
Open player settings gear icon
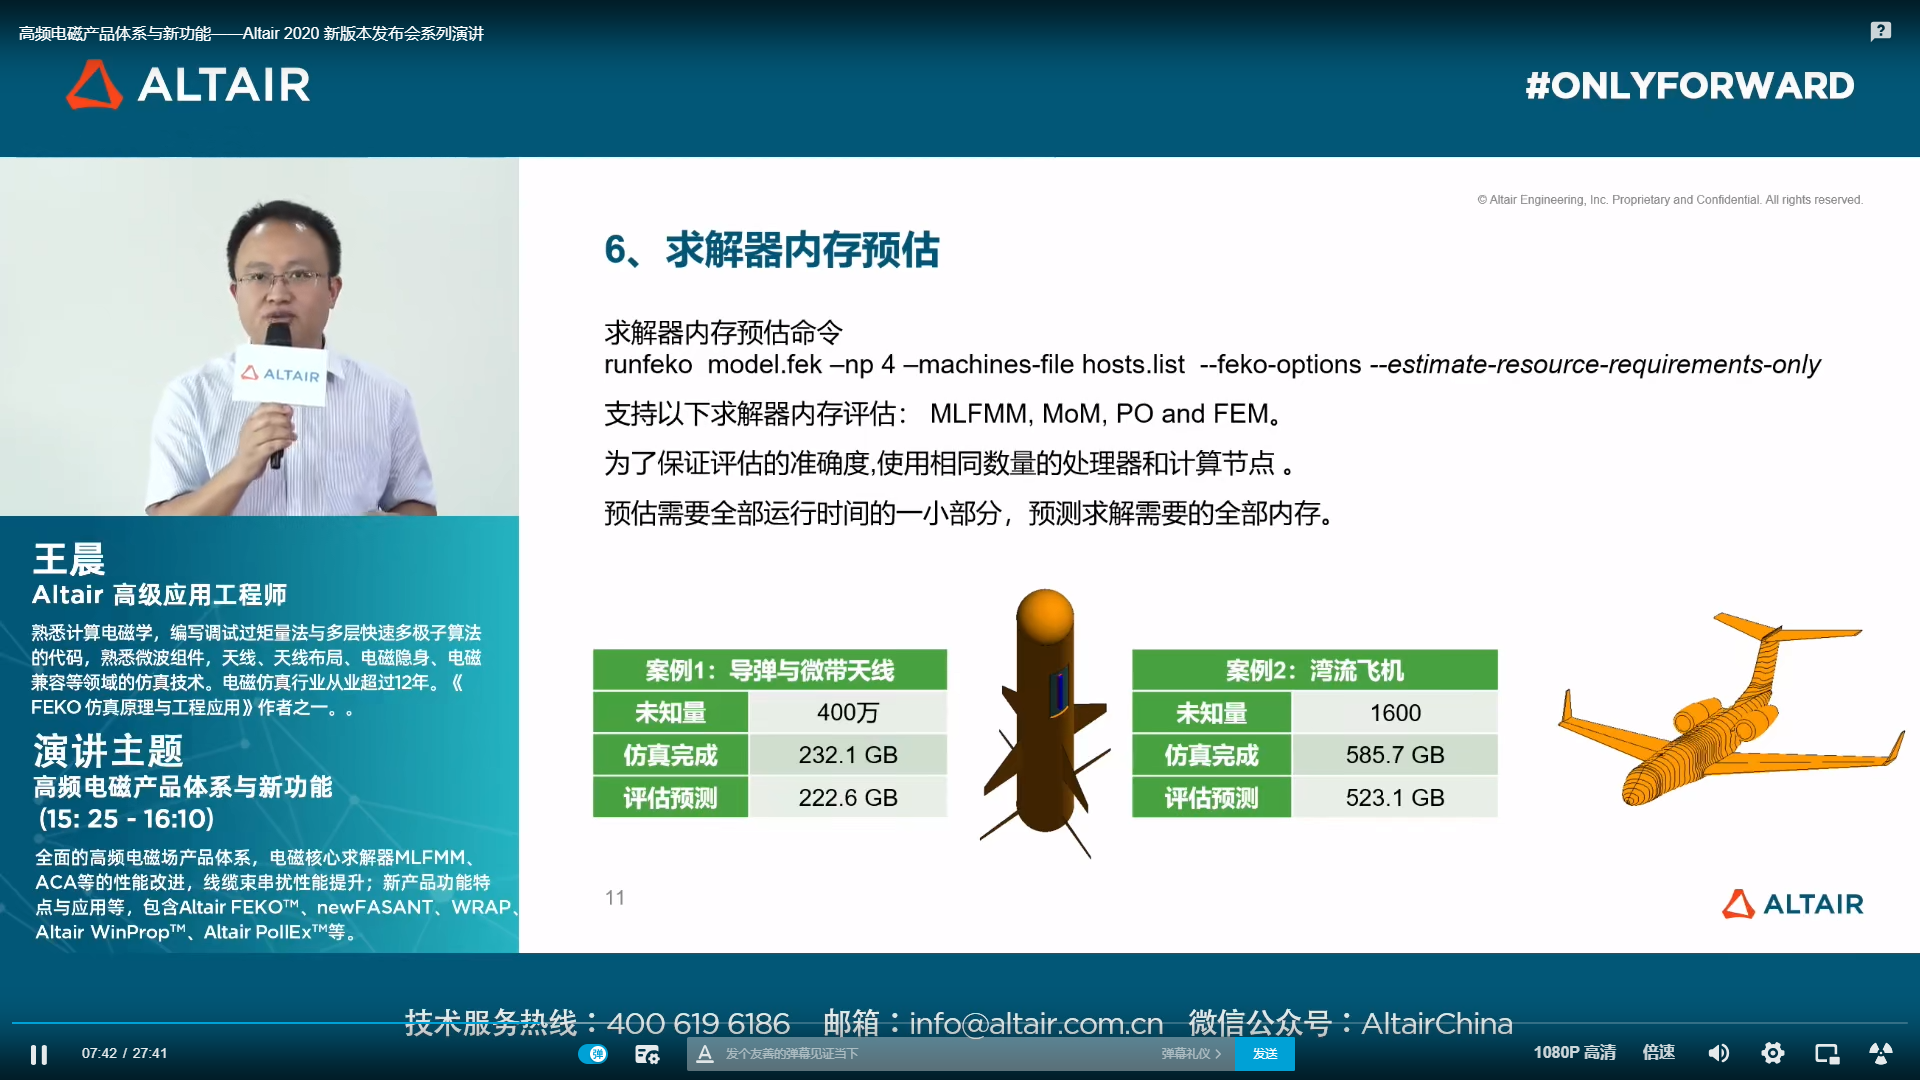pos(1773,1054)
